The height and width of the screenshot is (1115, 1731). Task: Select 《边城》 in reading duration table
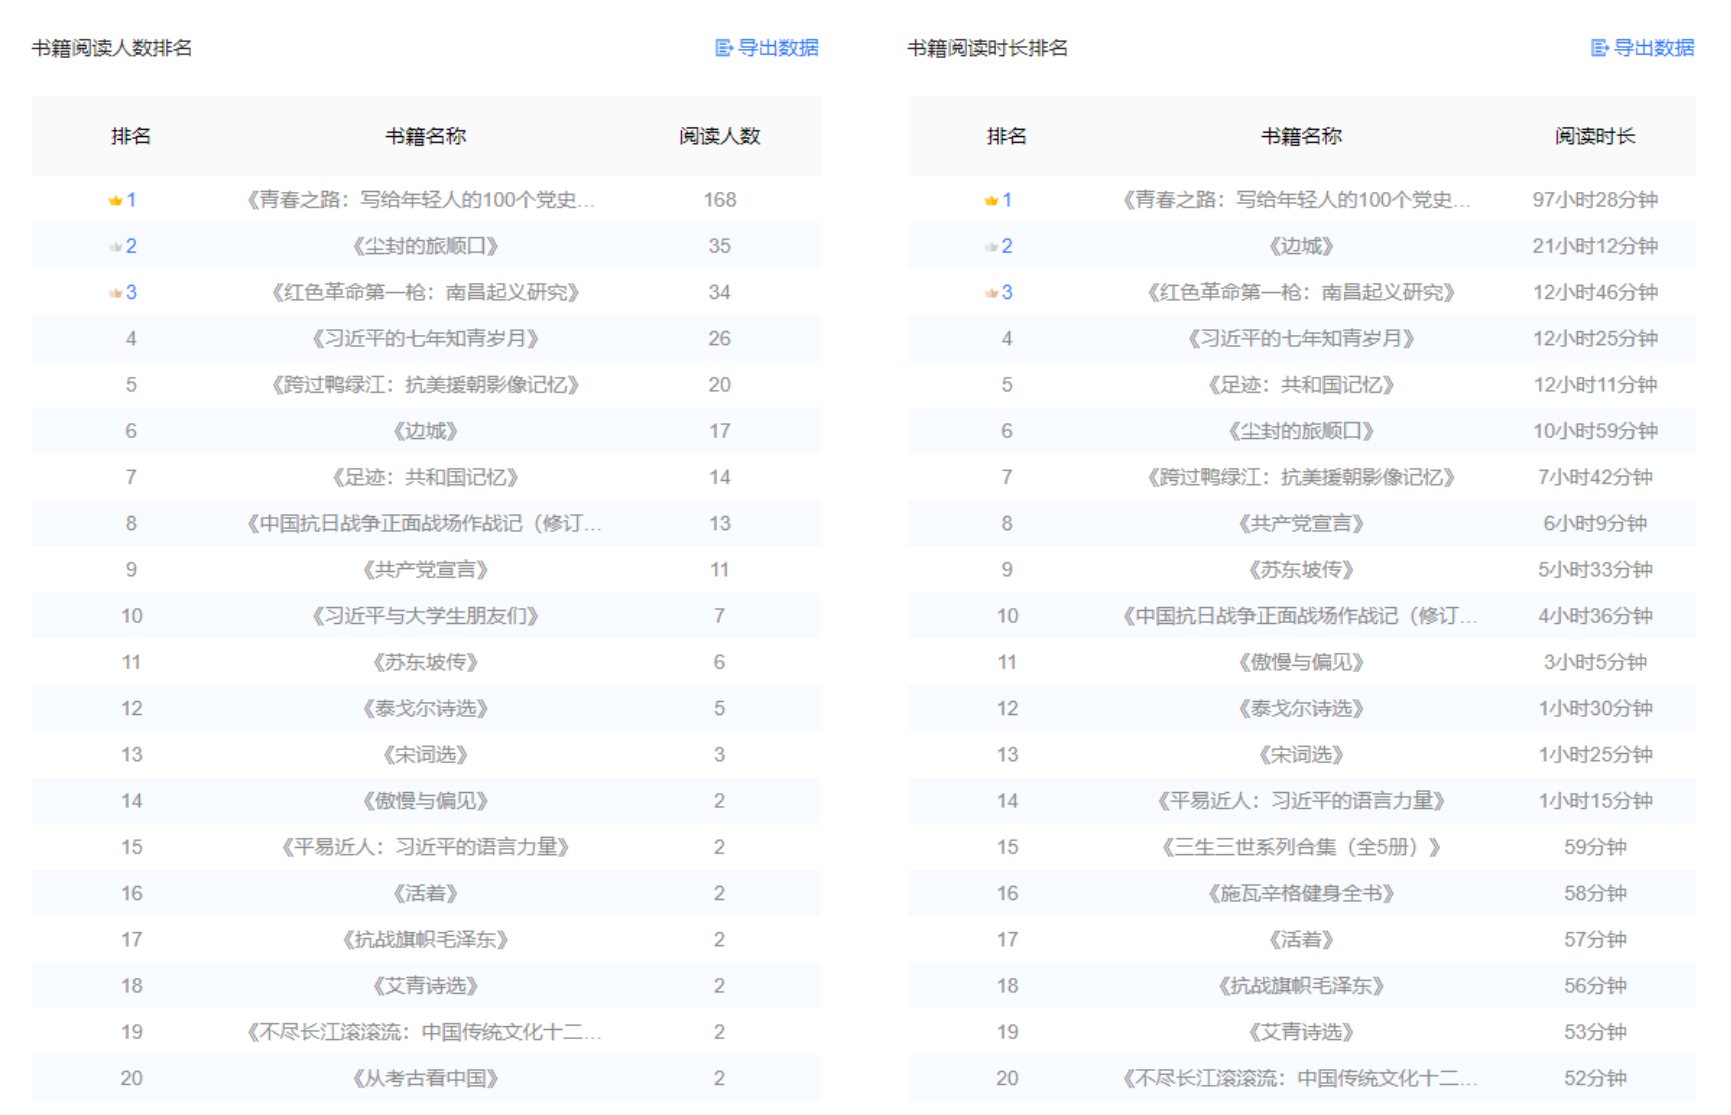tap(1301, 246)
